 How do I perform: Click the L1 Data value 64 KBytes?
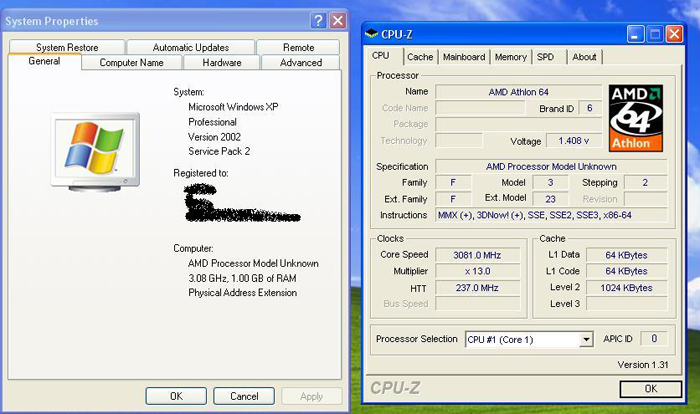626,255
